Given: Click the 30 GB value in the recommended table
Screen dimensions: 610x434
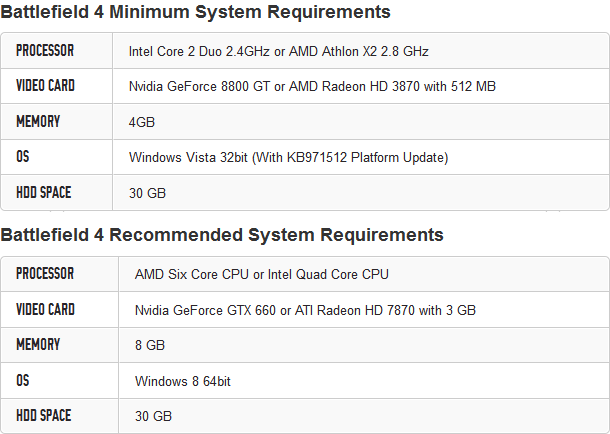Looking at the screenshot, I should [x=153, y=416].
